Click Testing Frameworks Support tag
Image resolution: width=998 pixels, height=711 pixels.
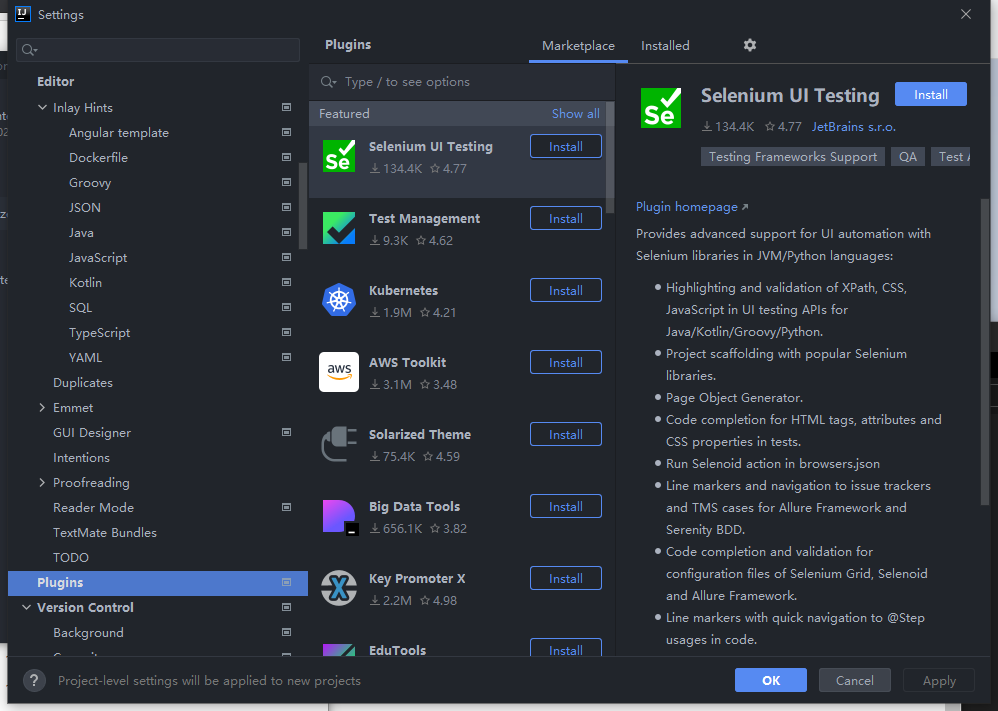pos(792,157)
